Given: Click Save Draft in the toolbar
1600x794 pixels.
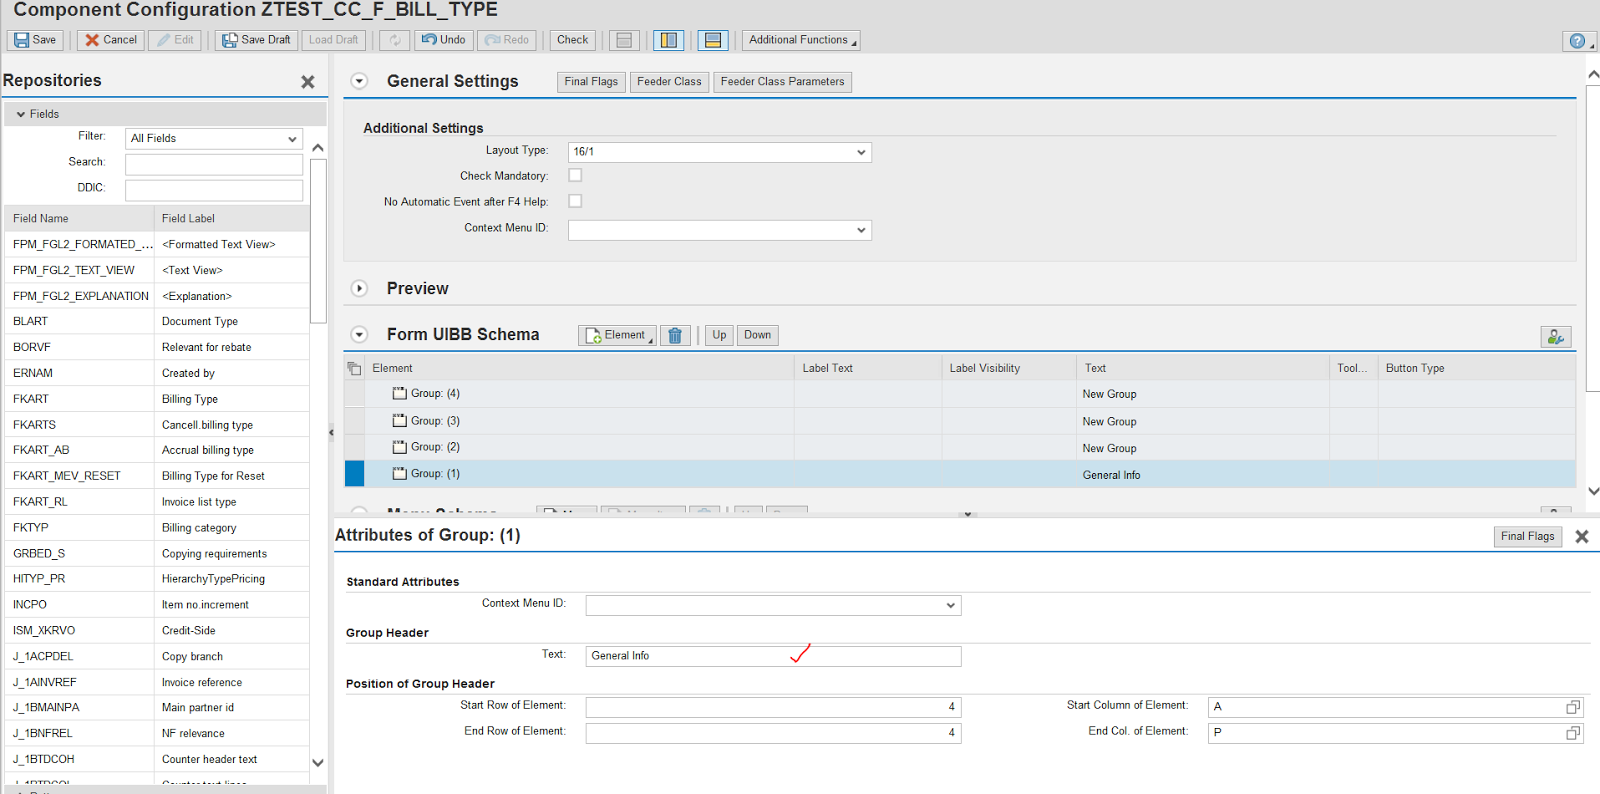Looking at the screenshot, I should pyautogui.click(x=256, y=40).
